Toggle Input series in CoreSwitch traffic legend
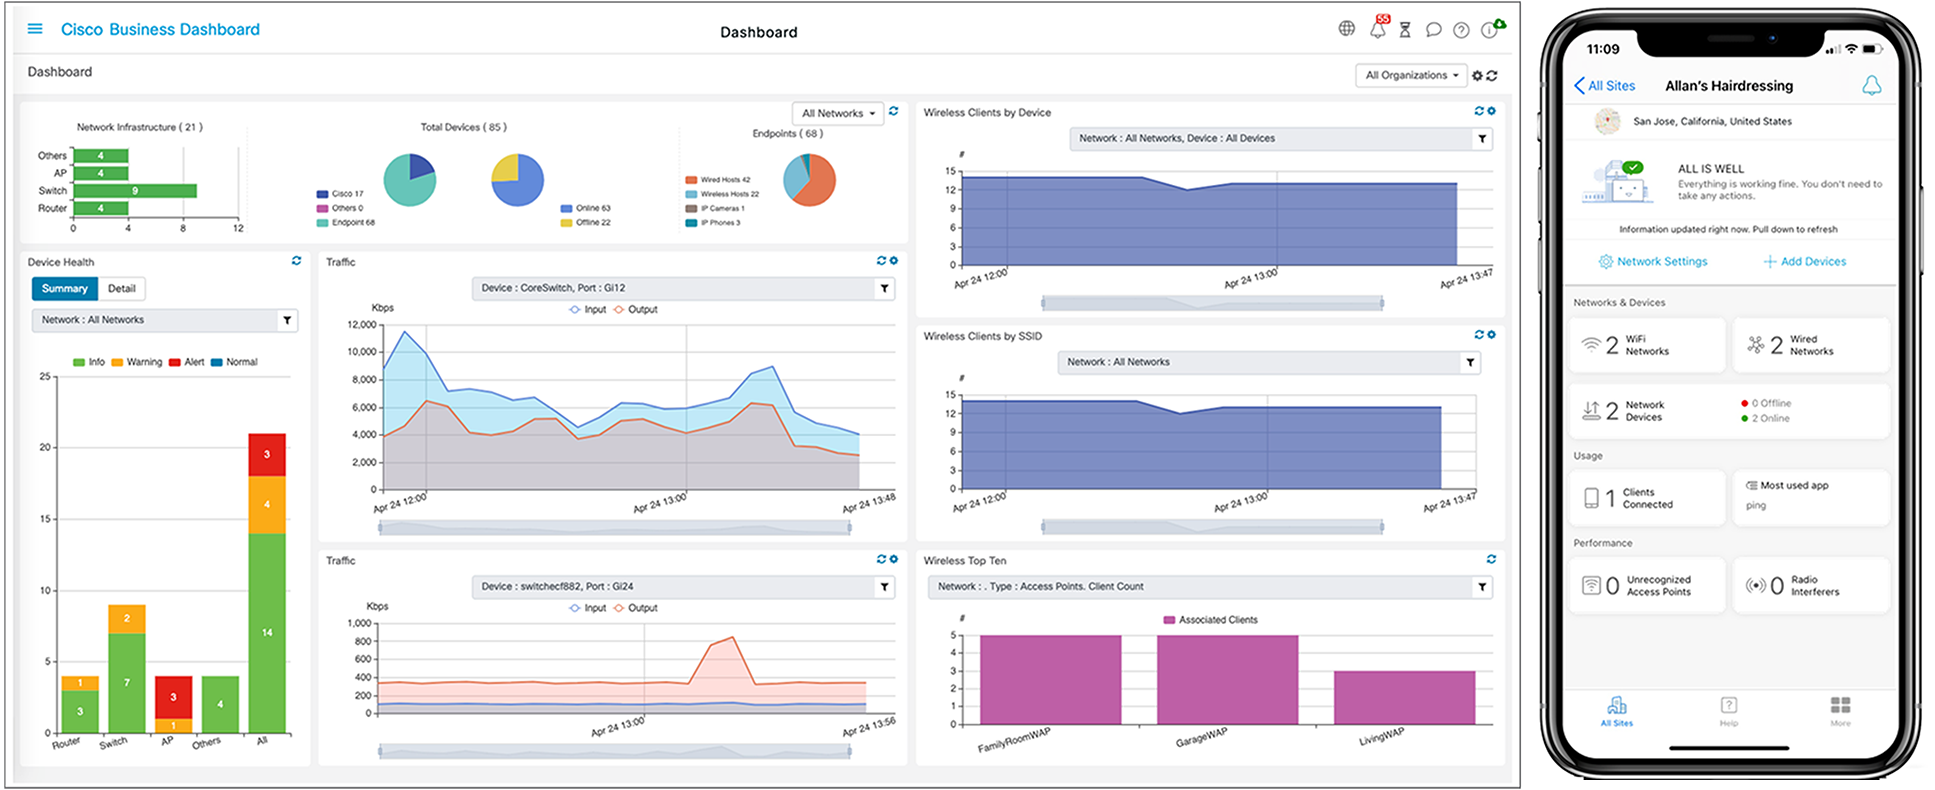 point(588,310)
